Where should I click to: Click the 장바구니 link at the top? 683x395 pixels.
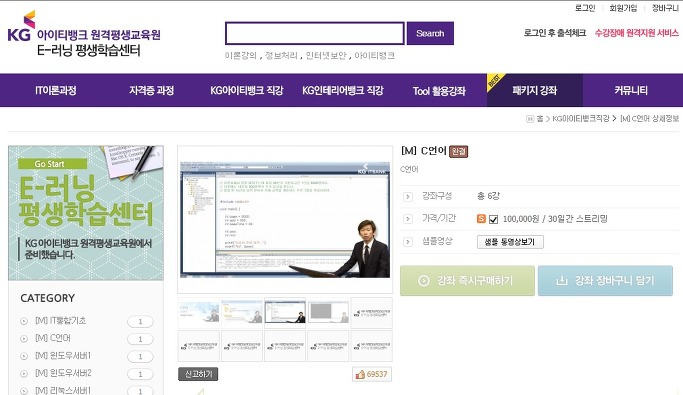click(665, 8)
